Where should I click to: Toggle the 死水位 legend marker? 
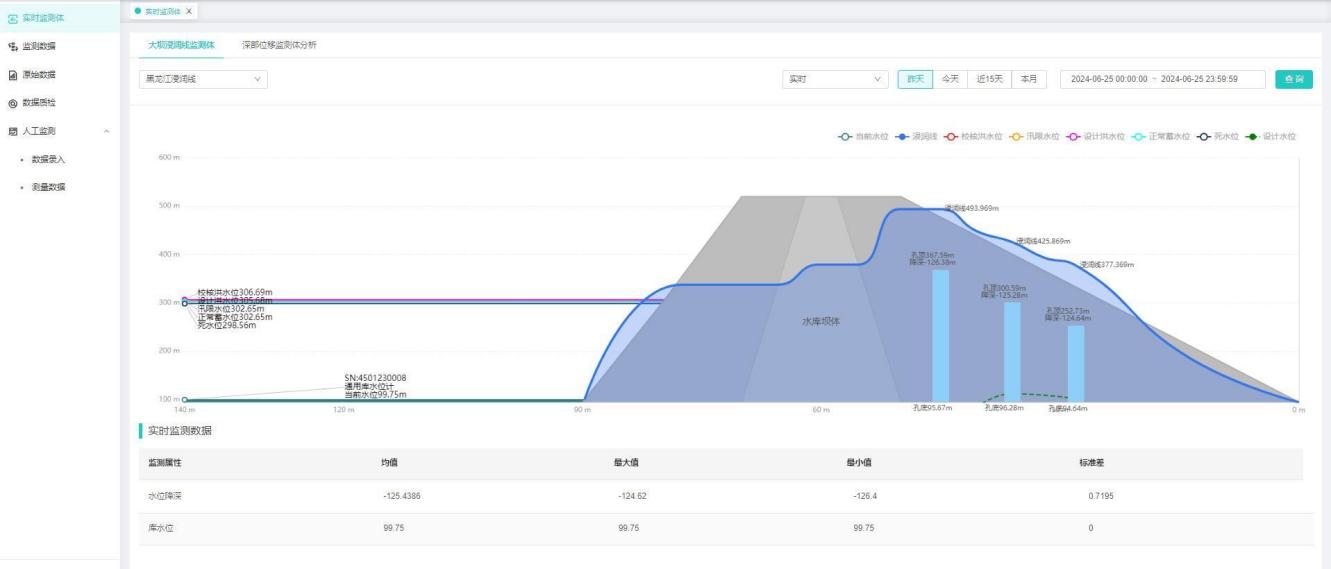tap(1208, 136)
